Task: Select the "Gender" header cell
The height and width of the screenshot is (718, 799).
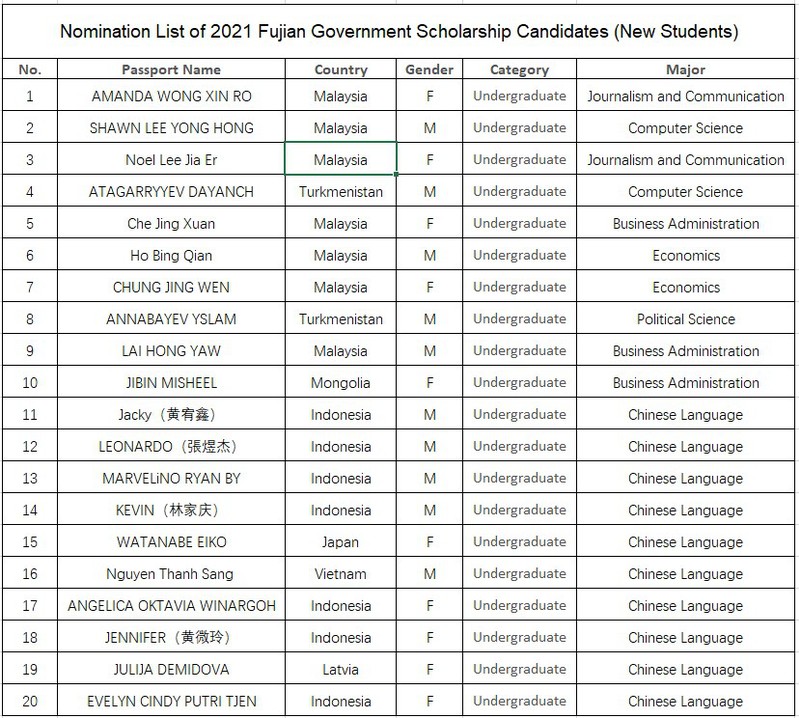Action: click(430, 70)
